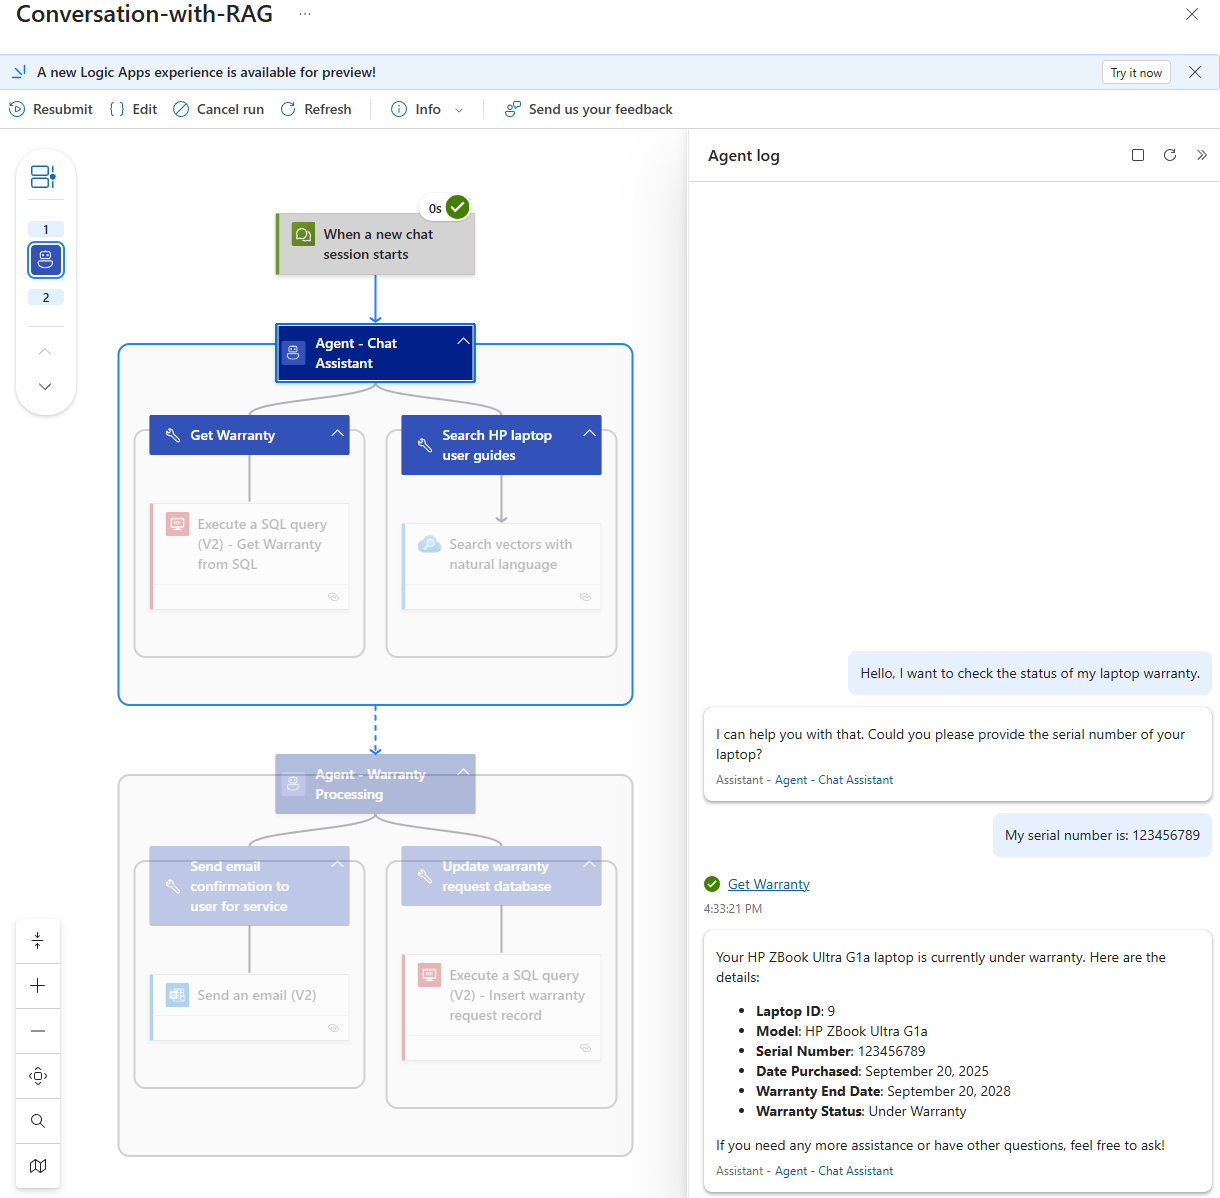Image resolution: width=1220 pixels, height=1198 pixels.
Task: Toggle the minimap view
Action: (38, 1166)
